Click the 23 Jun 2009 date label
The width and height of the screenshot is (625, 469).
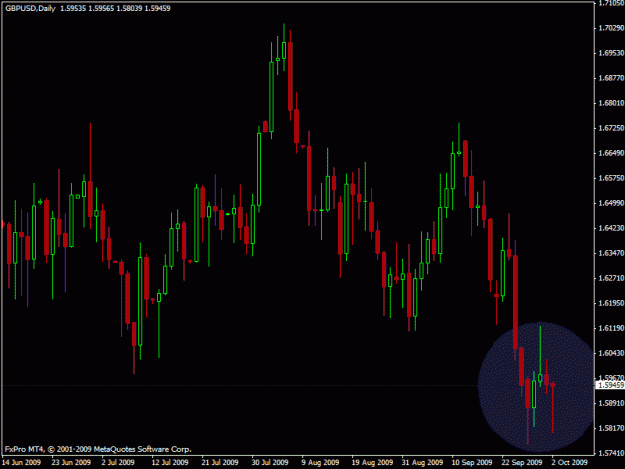71,462
